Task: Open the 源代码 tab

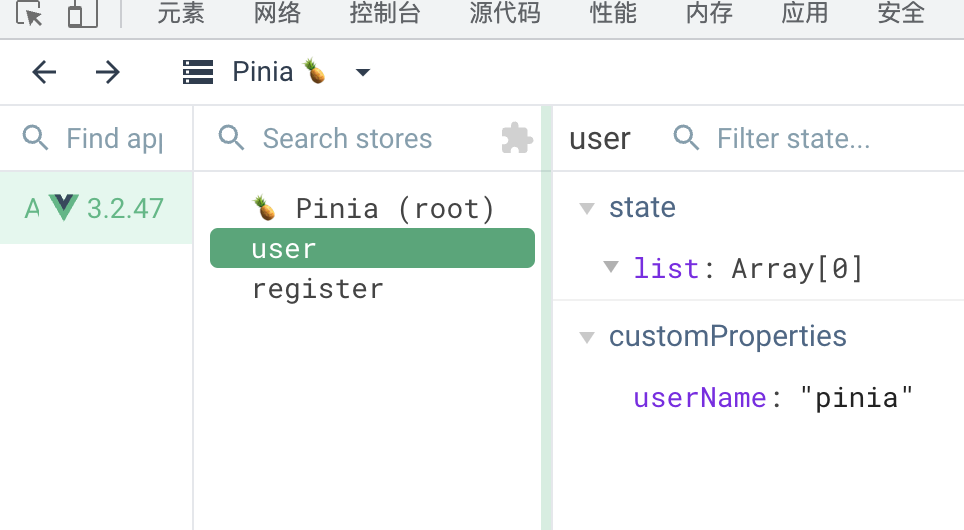Action: 505,13
